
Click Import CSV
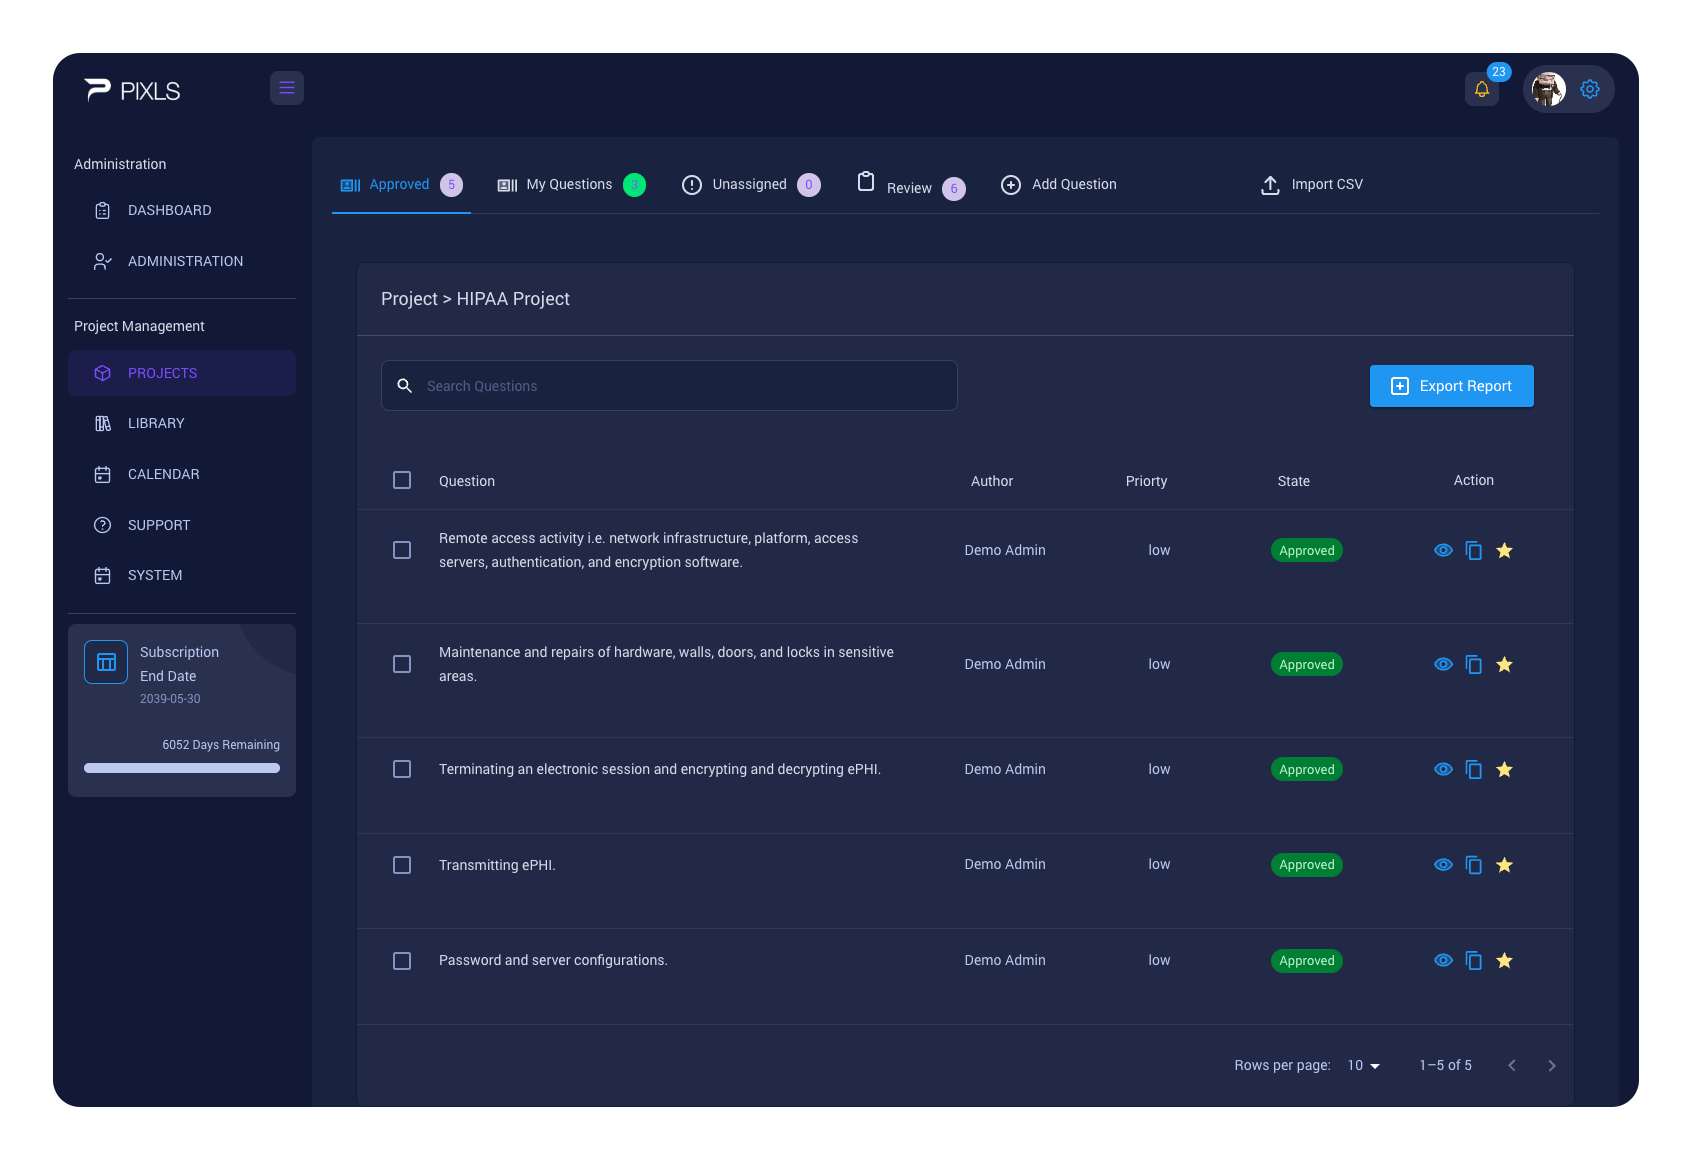(x=1312, y=185)
